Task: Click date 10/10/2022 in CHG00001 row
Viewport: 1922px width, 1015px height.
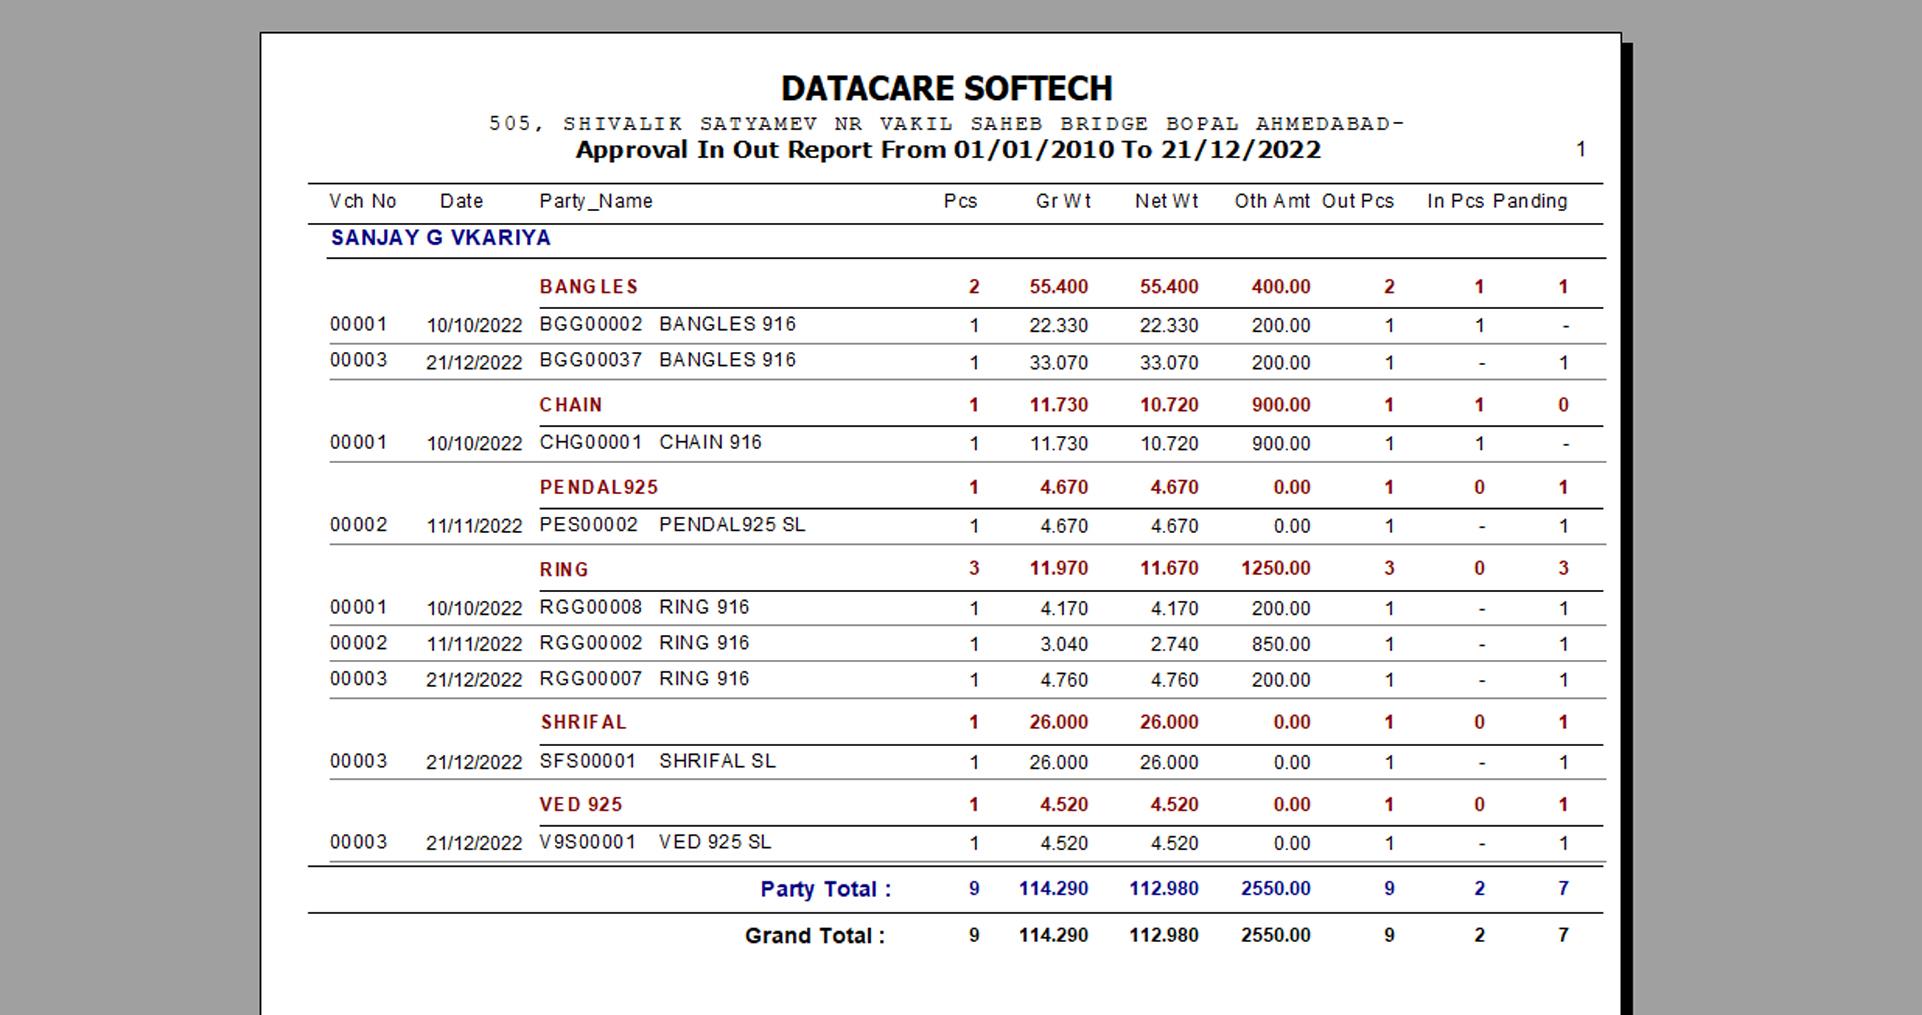Action: coord(475,444)
